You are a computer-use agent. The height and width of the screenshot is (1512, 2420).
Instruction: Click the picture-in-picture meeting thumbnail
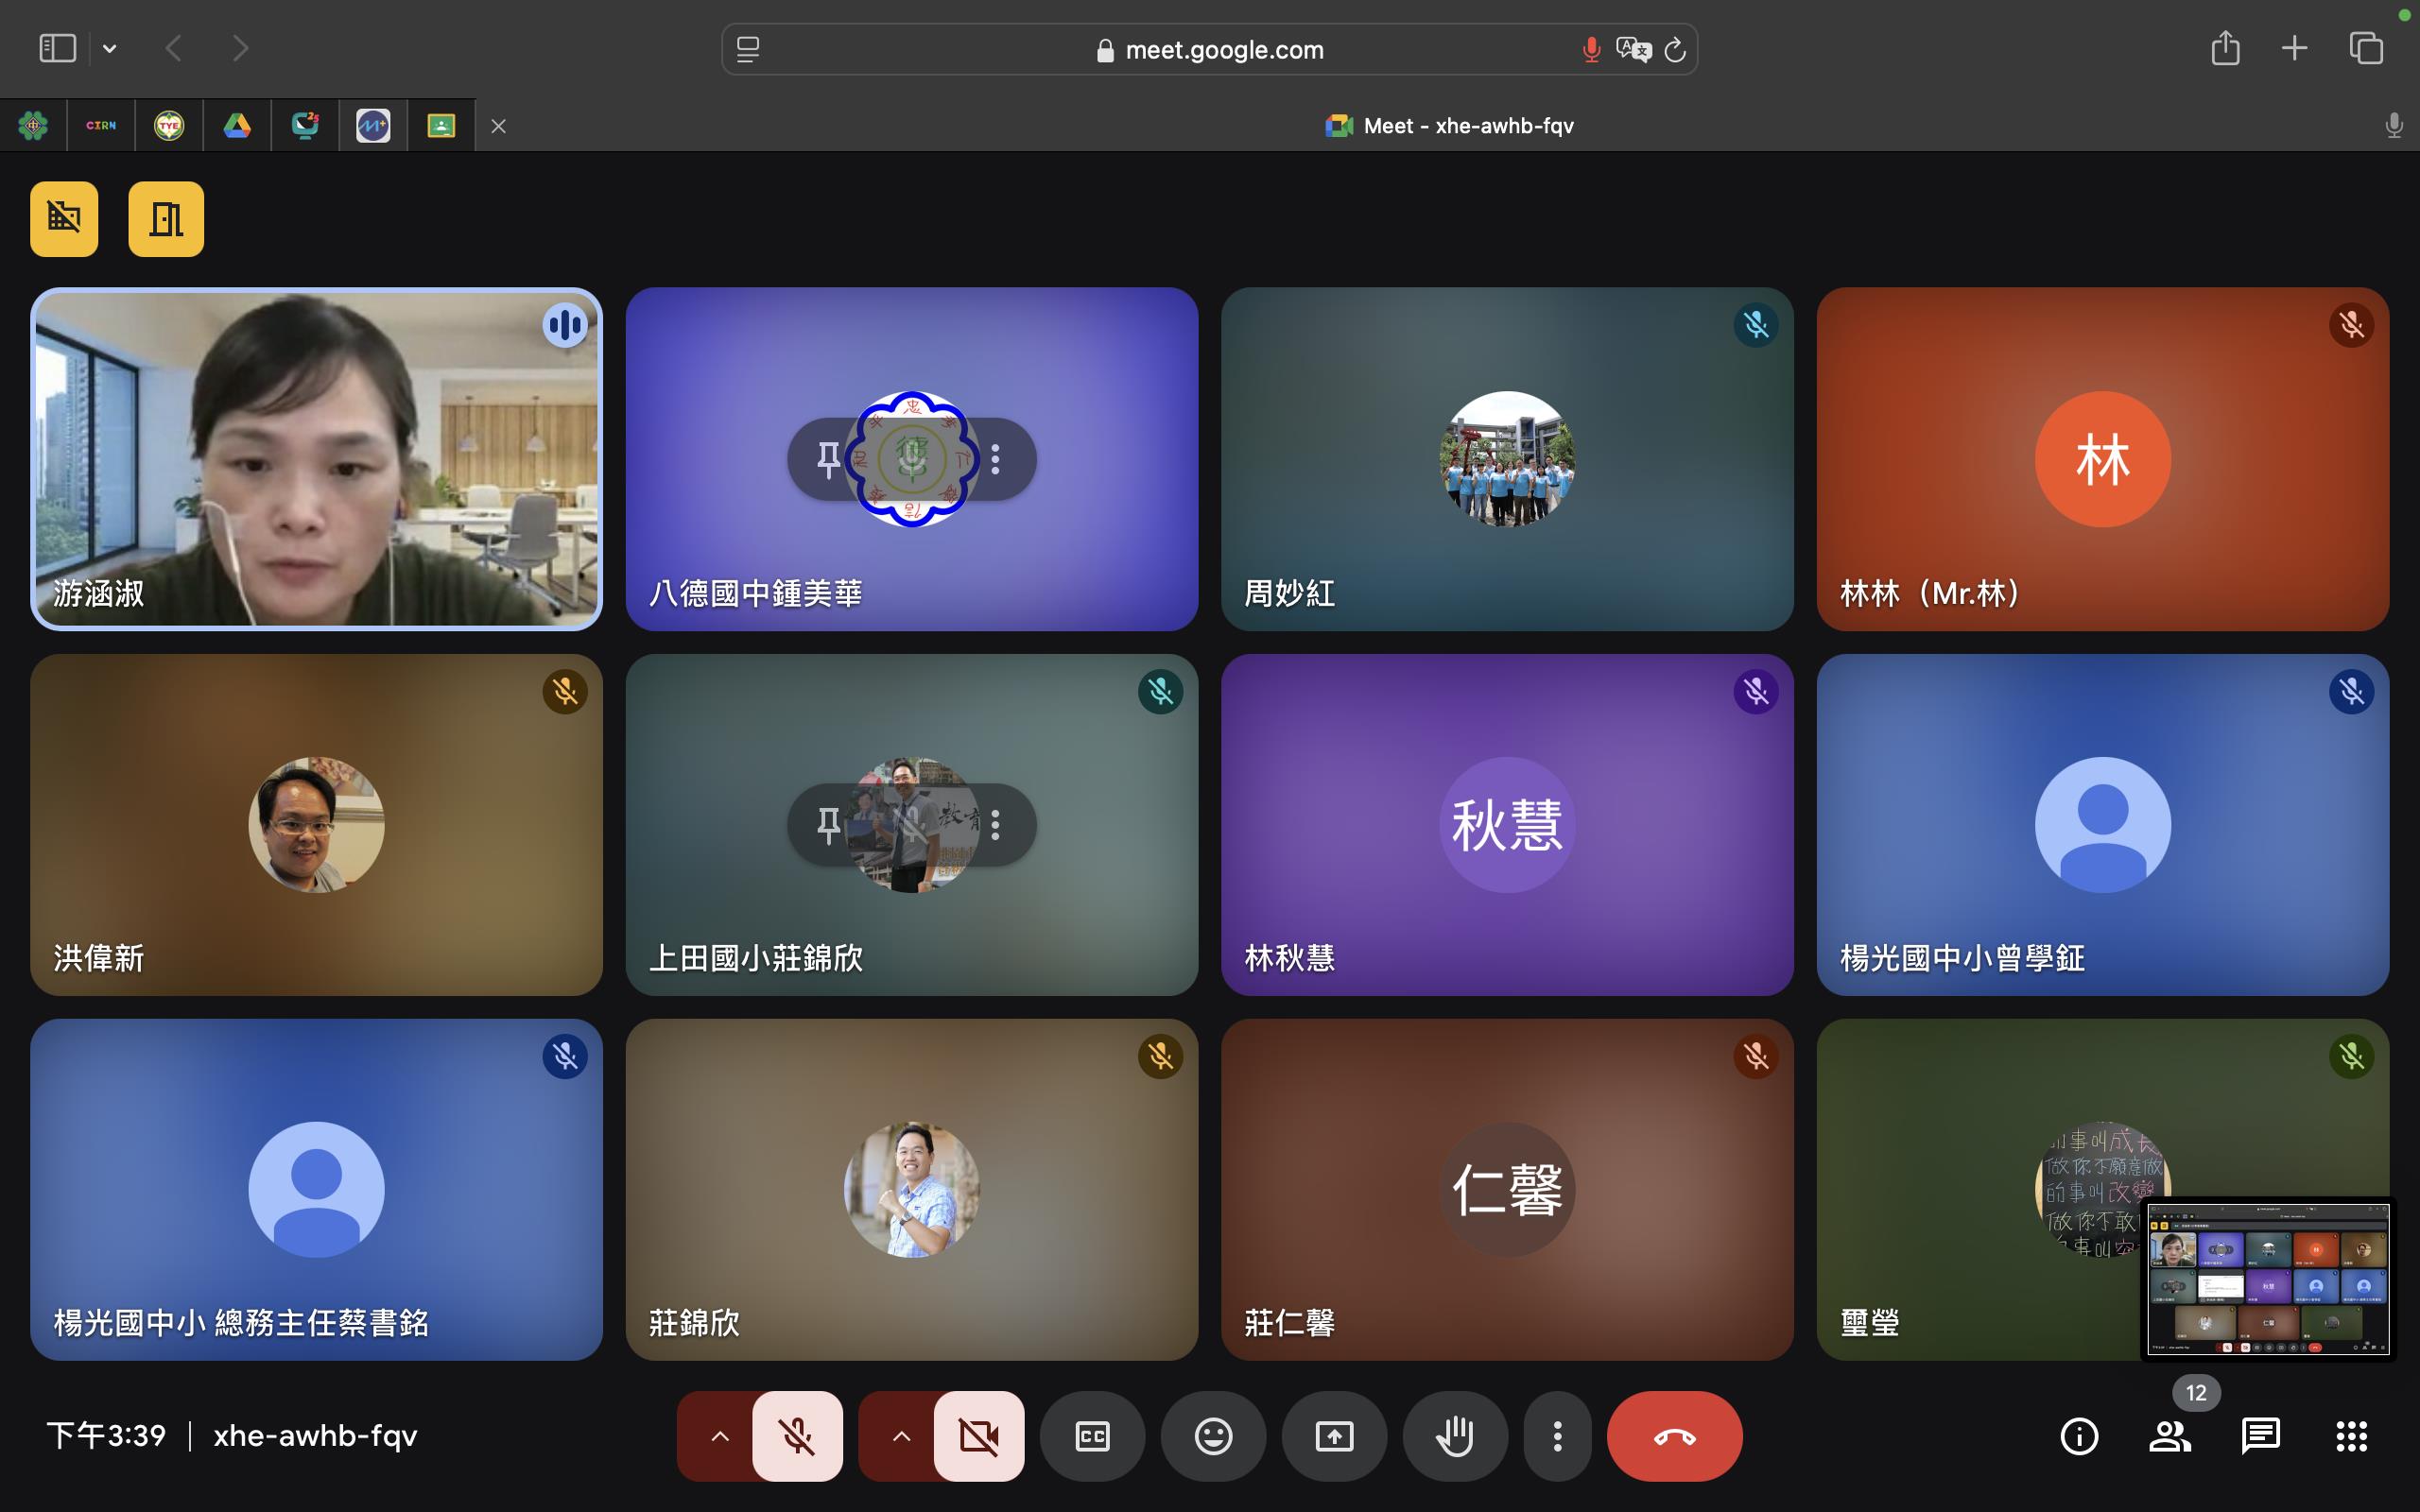click(x=2267, y=1279)
